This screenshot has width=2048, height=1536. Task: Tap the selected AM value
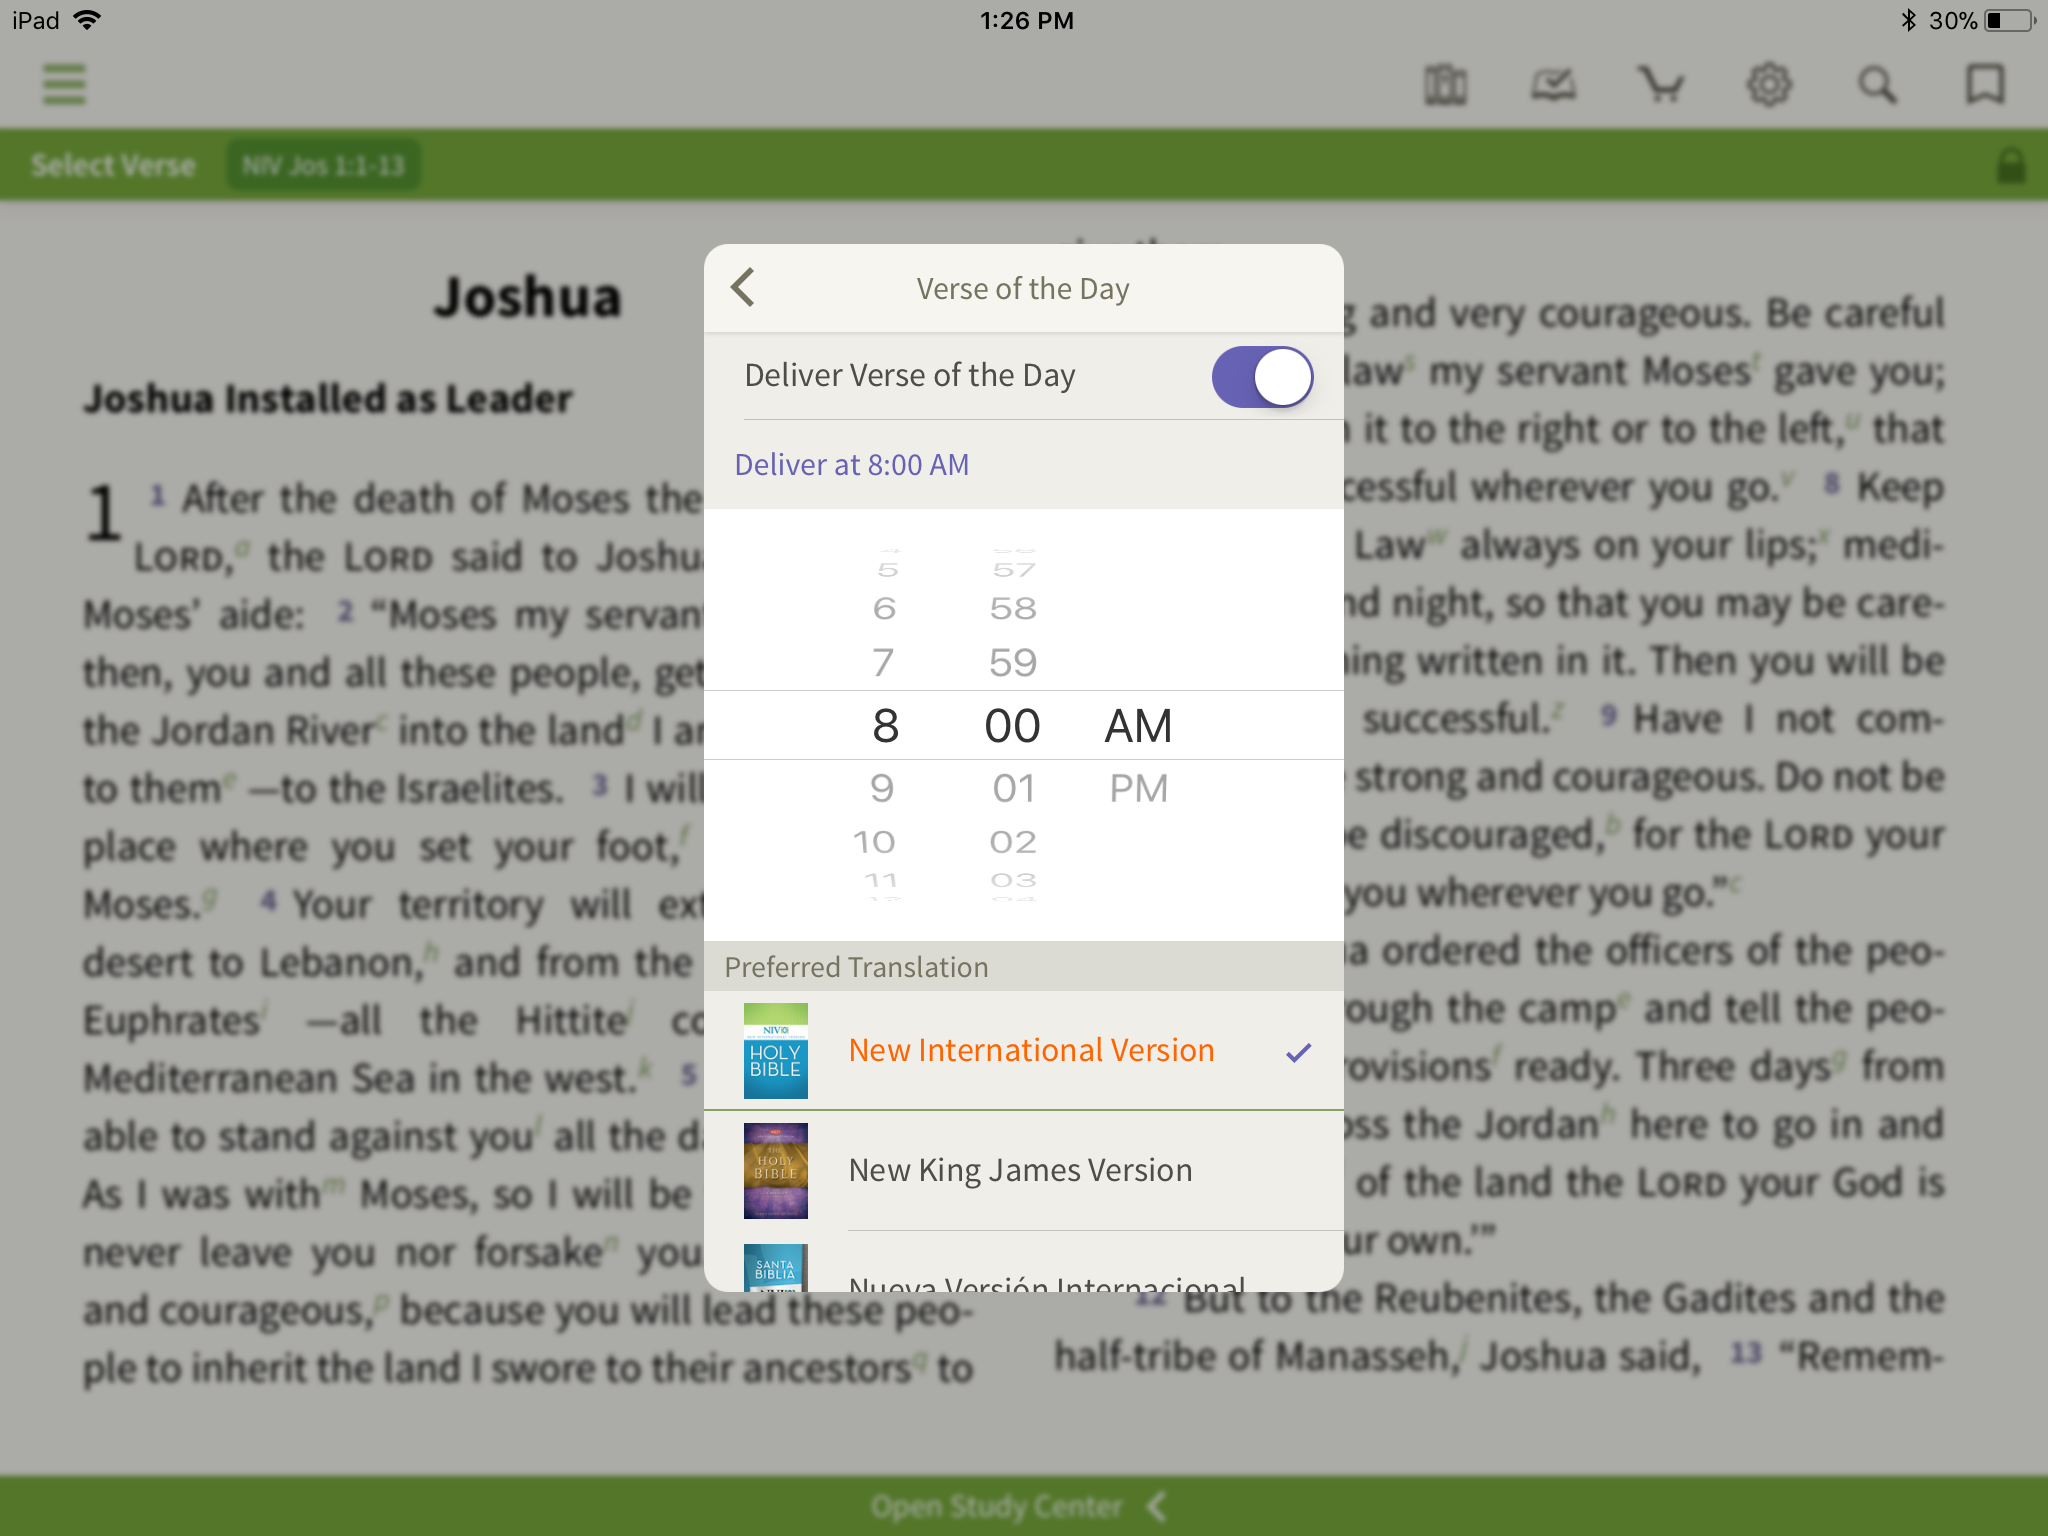click(x=1138, y=726)
